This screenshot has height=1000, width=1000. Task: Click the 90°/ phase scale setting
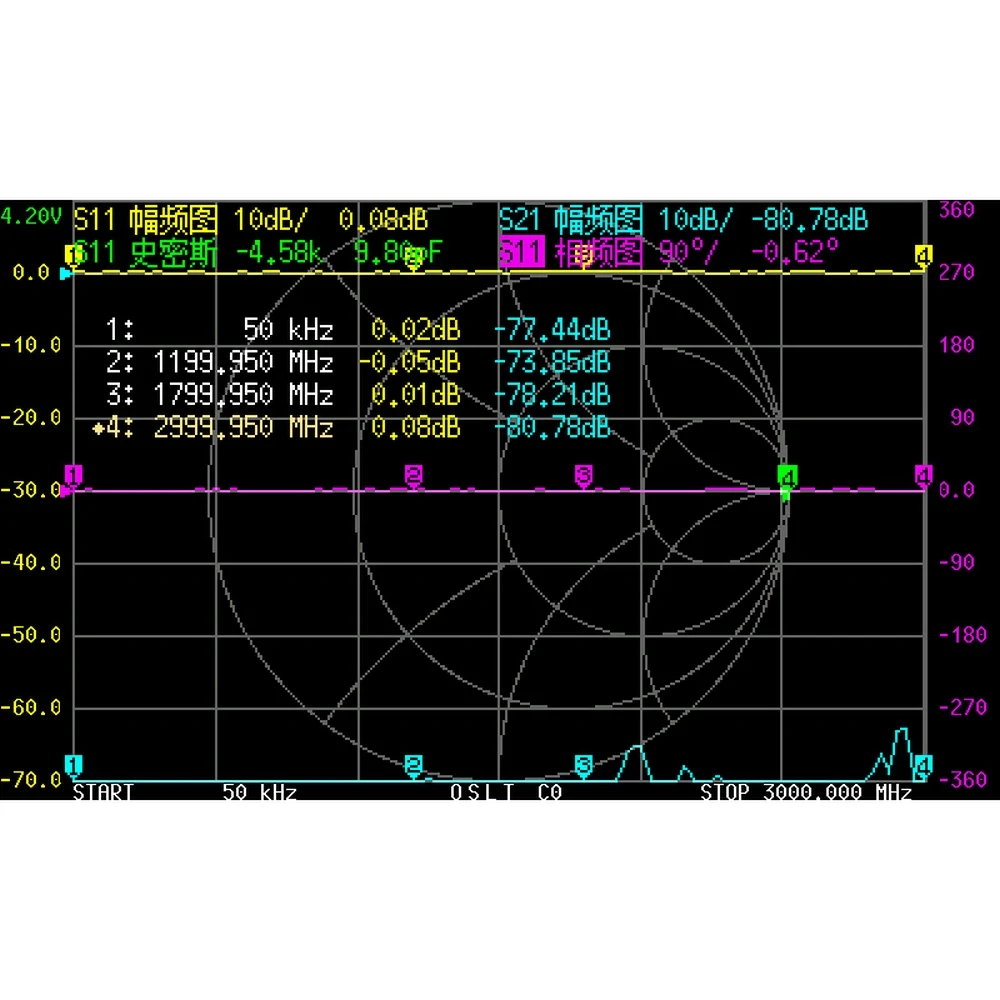pyautogui.click(x=688, y=253)
